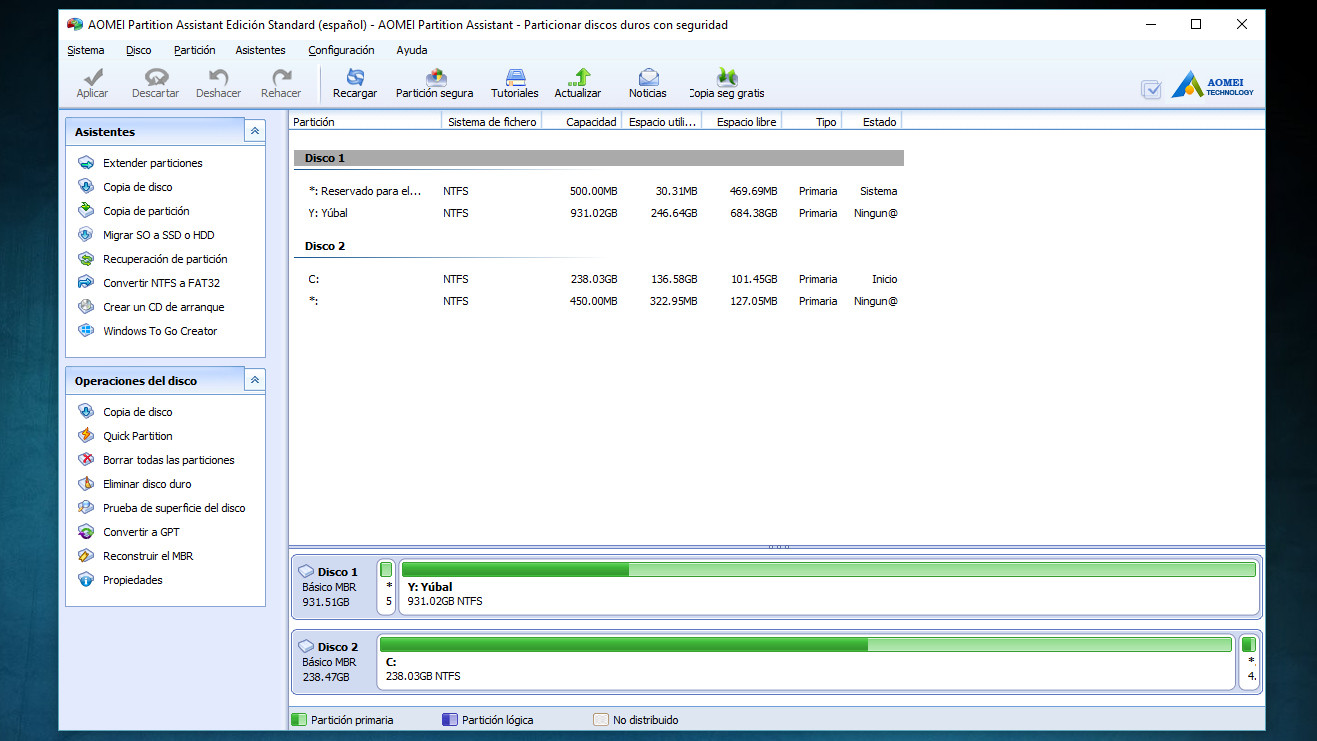Open the Asistentes menu in menu bar
This screenshot has width=1317, height=741.
click(260, 50)
